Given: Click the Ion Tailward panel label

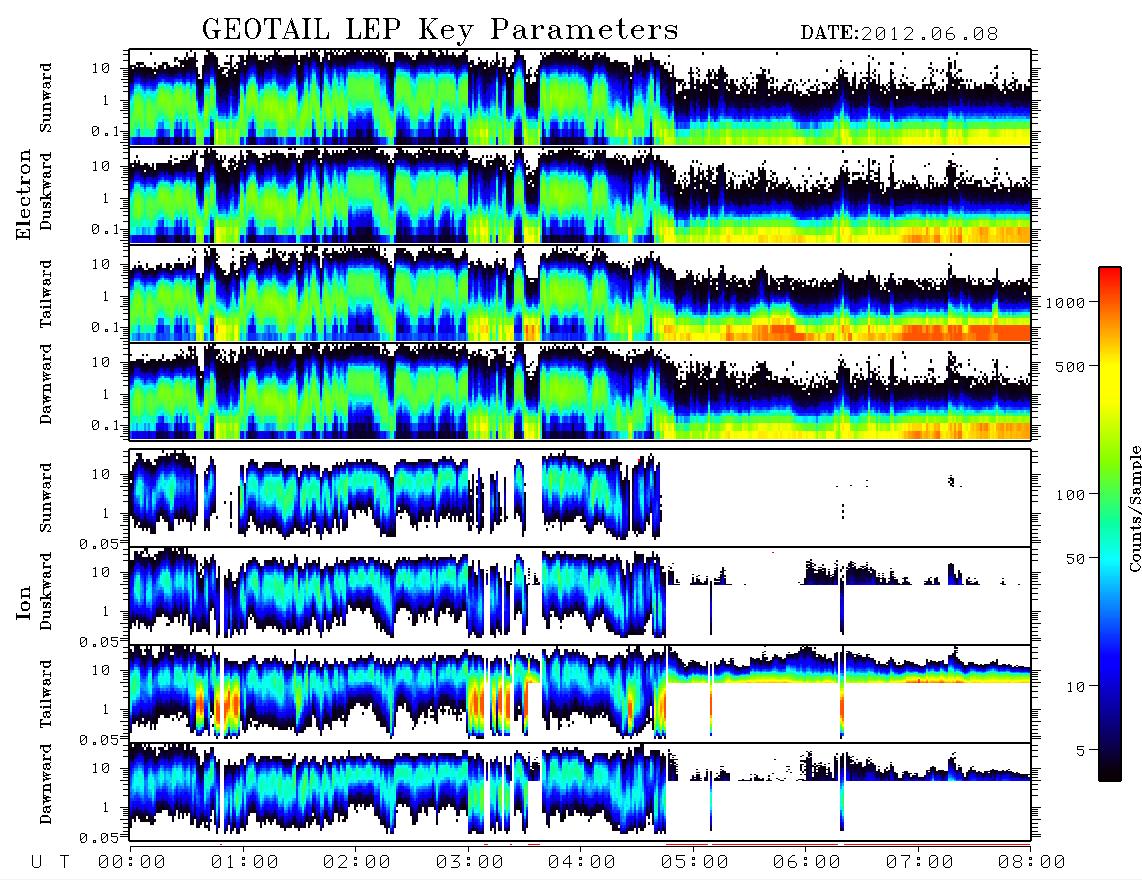Looking at the screenshot, I should [x=46, y=694].
